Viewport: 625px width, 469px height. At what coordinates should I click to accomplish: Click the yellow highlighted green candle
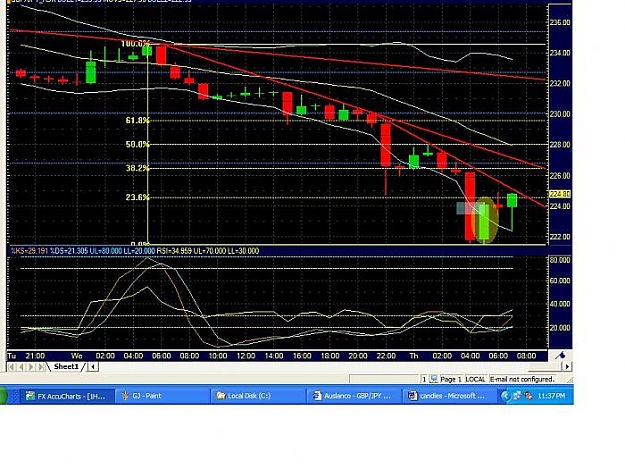pyautogui.click(x=484, y=221)
